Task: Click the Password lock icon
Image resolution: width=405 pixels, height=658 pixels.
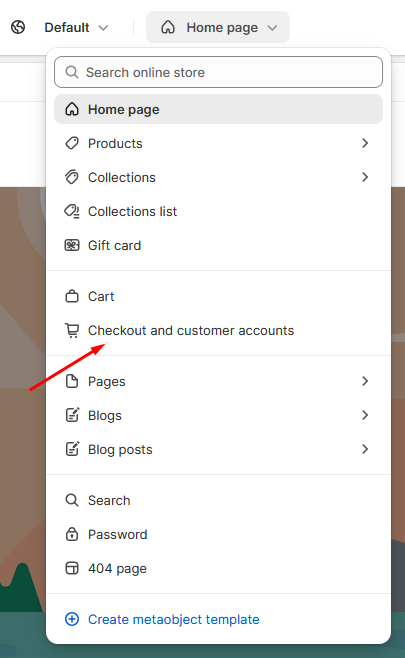Action: [x=72, y=534]
